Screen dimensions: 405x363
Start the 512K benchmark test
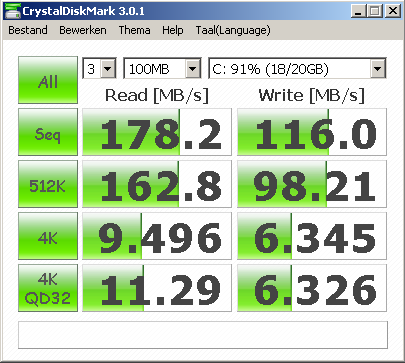(x=48, y=184)
